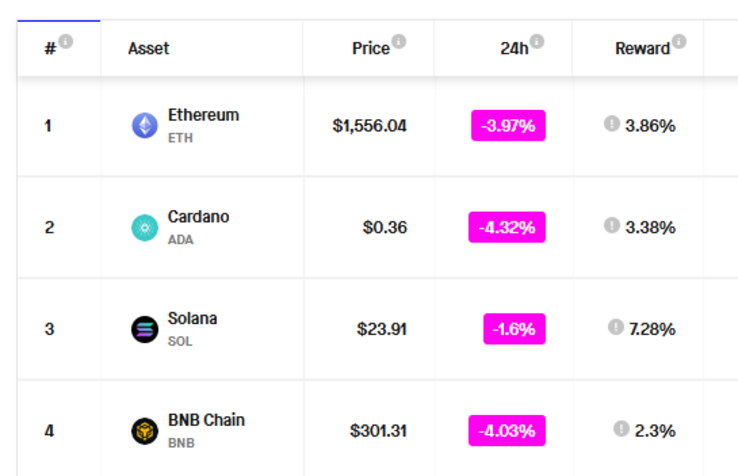Sort table by Price column header
This screenshot has width=738, height=476.
(370, 48)
